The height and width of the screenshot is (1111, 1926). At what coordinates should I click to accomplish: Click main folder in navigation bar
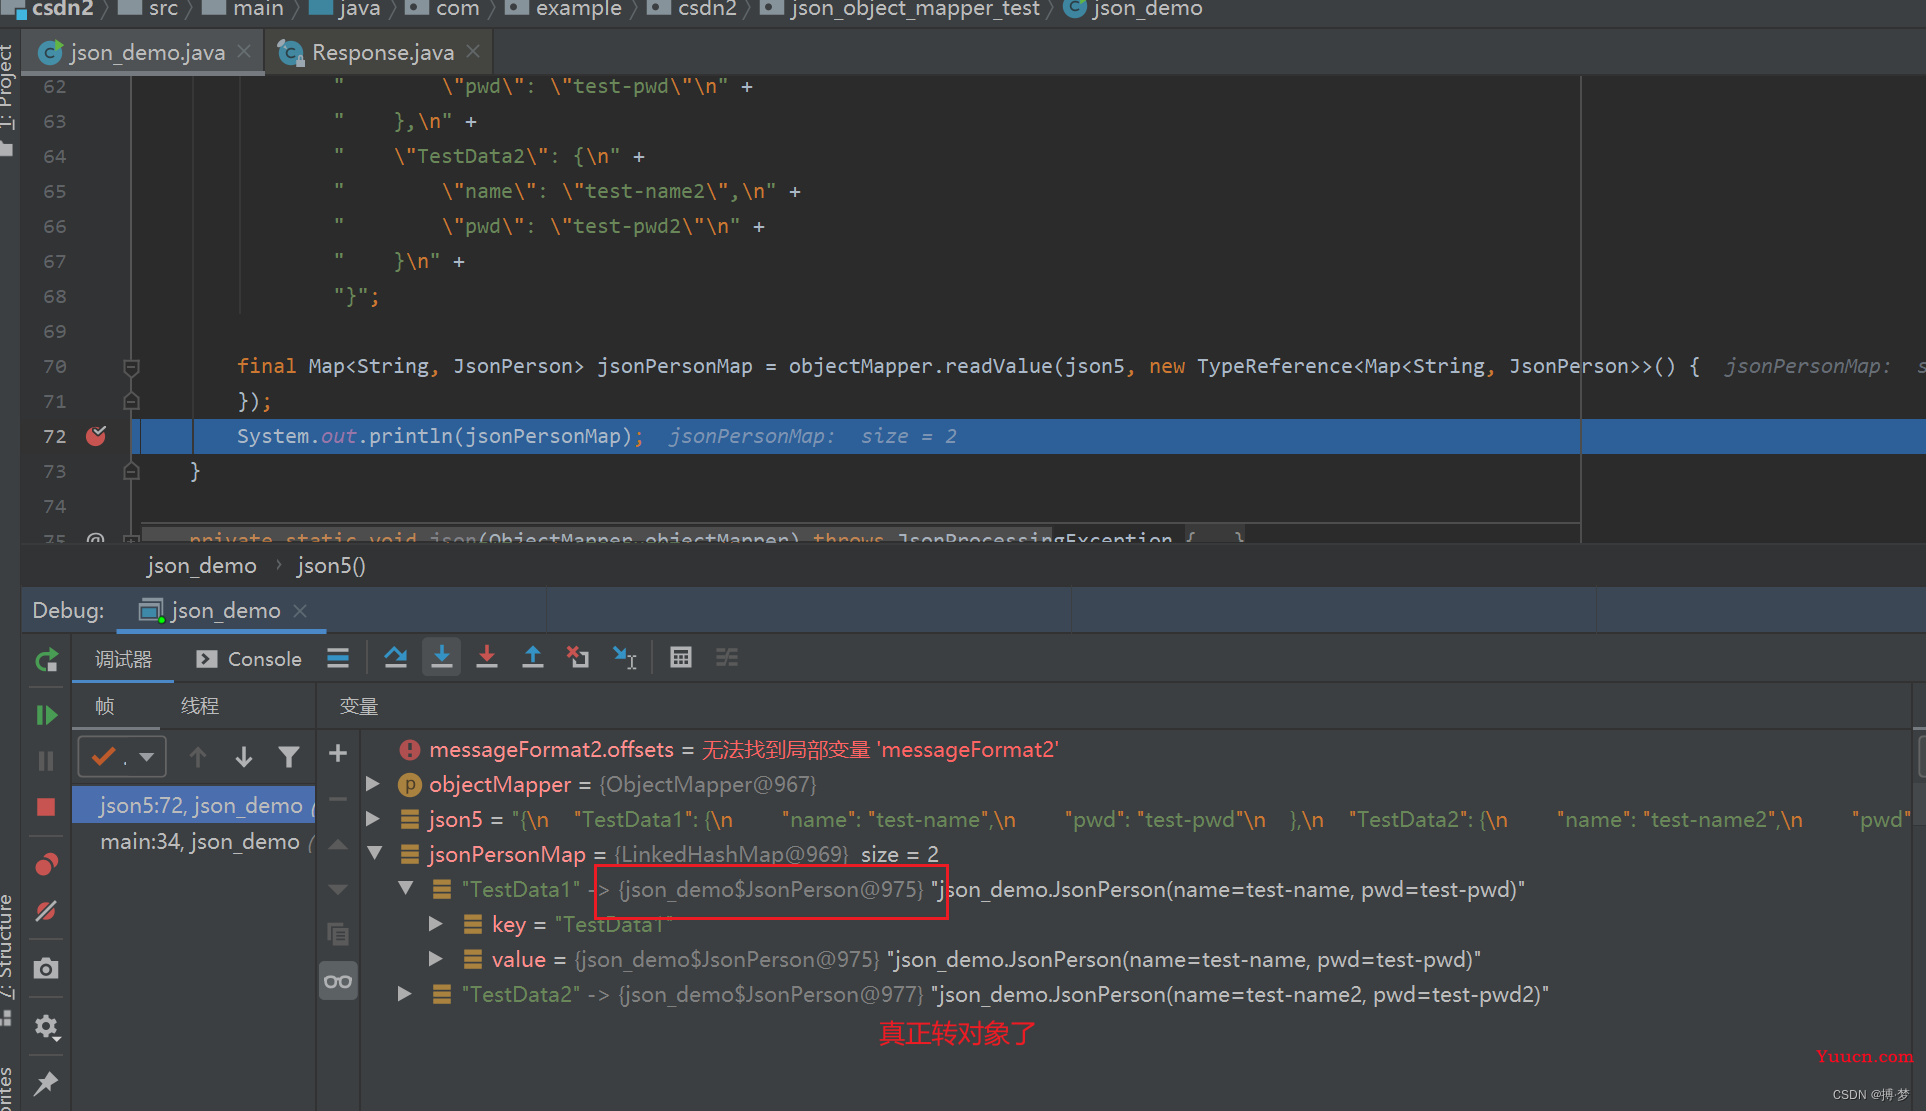point(245,9)
